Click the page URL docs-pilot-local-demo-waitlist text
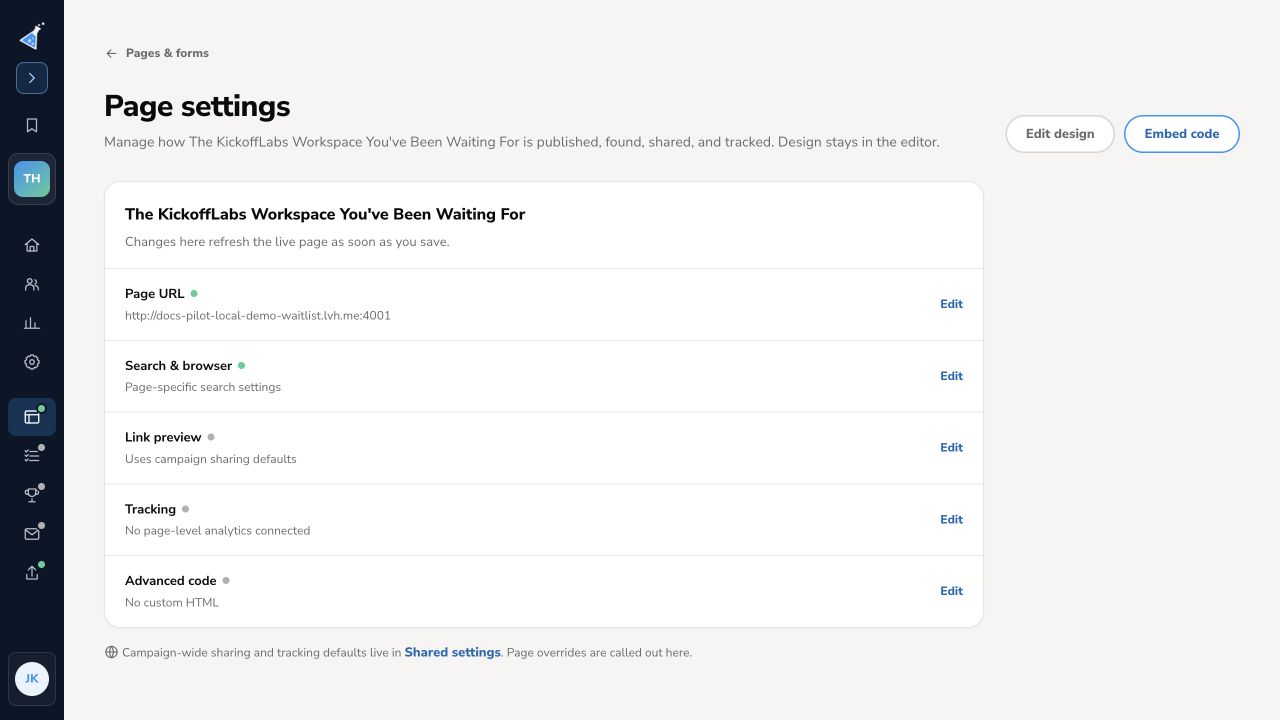The width and height of the screenshot is (1280, 720). (x=258, y=316)
